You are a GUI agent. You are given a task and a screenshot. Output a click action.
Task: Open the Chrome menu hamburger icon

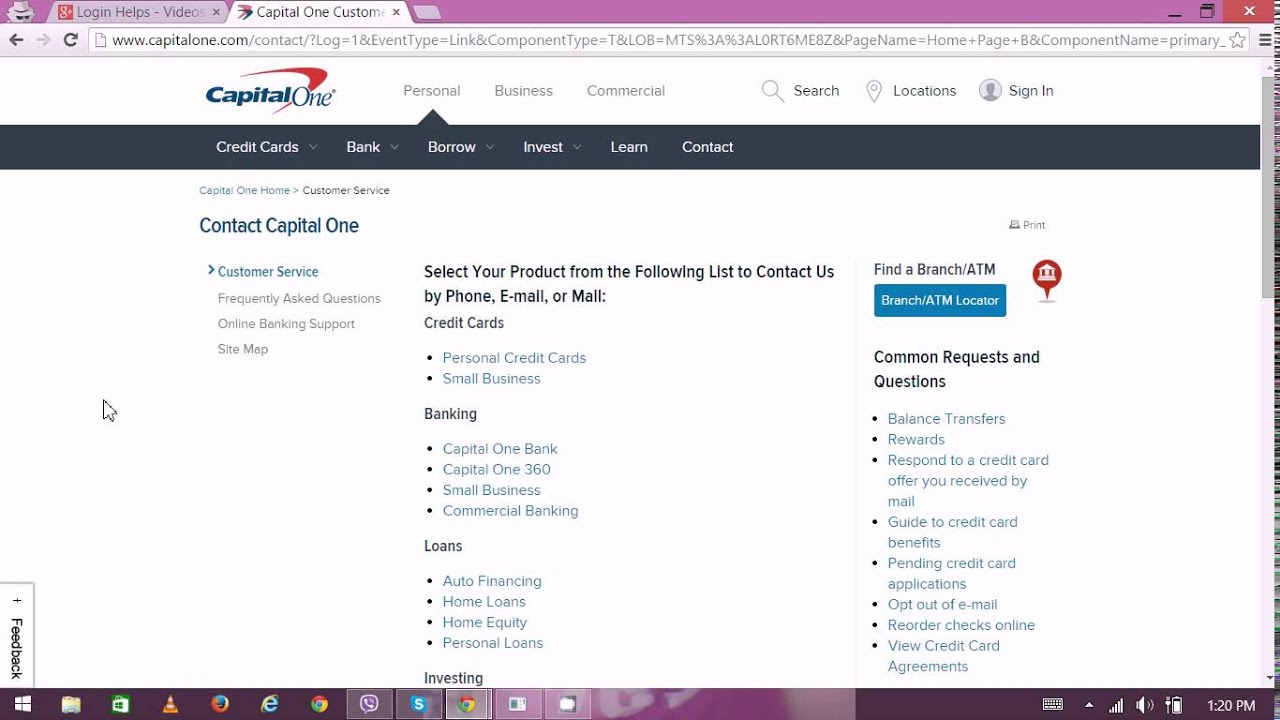pos(1264,40)
